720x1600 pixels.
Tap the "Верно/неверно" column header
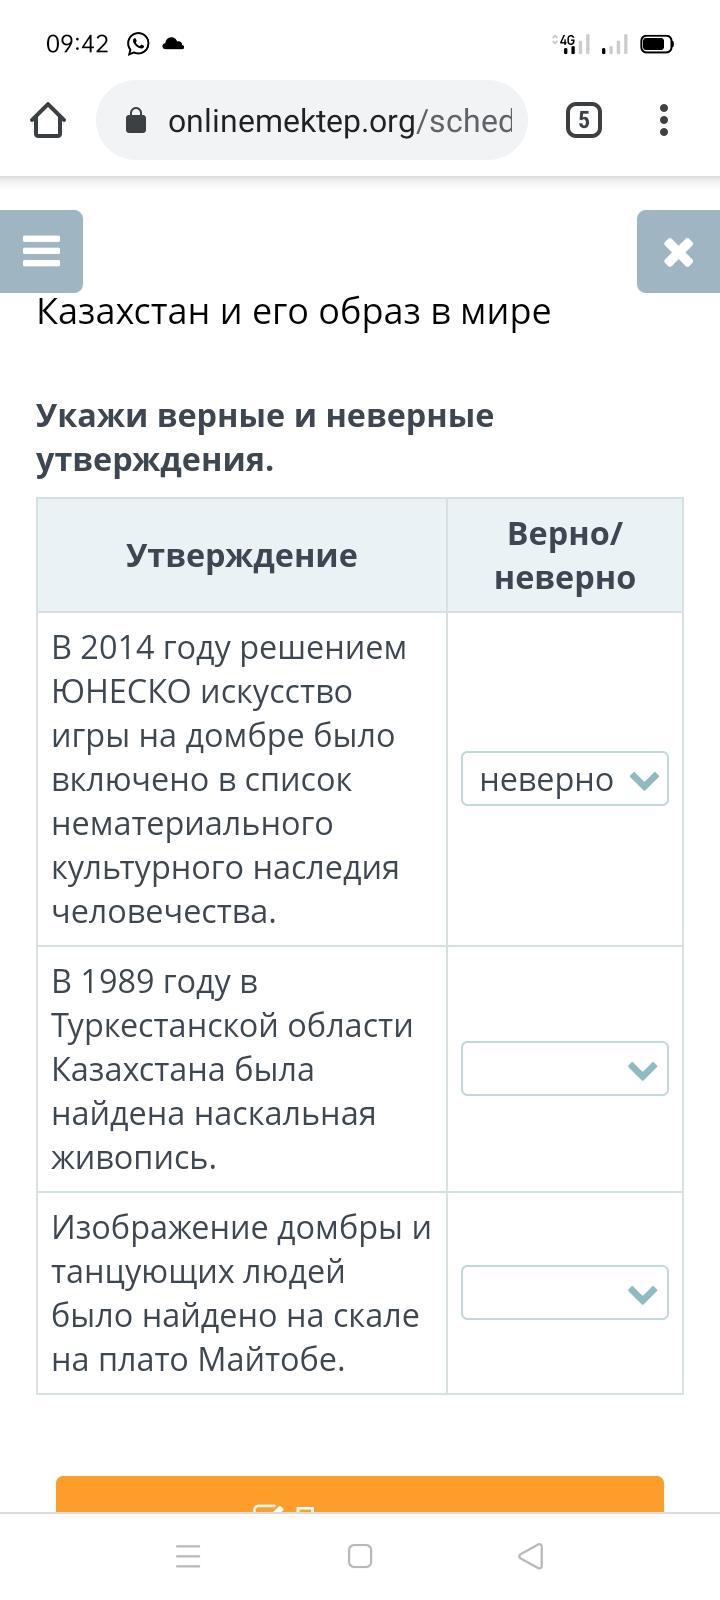[x=564, y=555]
